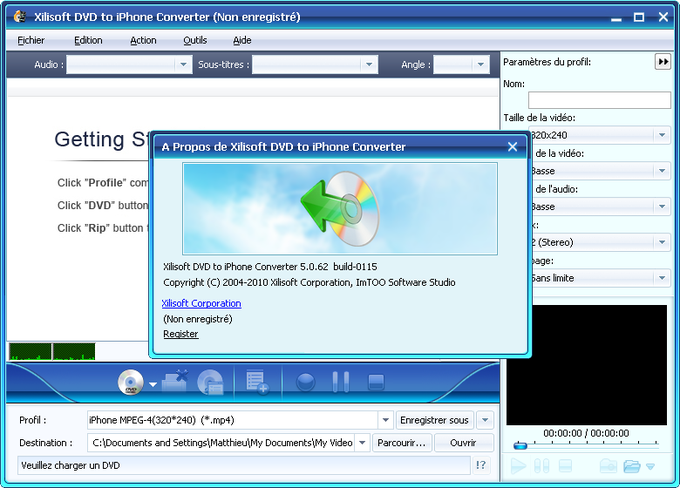Expand the DVD button arrow menu
The image size is (680, 488).
[x=153, y=384]
